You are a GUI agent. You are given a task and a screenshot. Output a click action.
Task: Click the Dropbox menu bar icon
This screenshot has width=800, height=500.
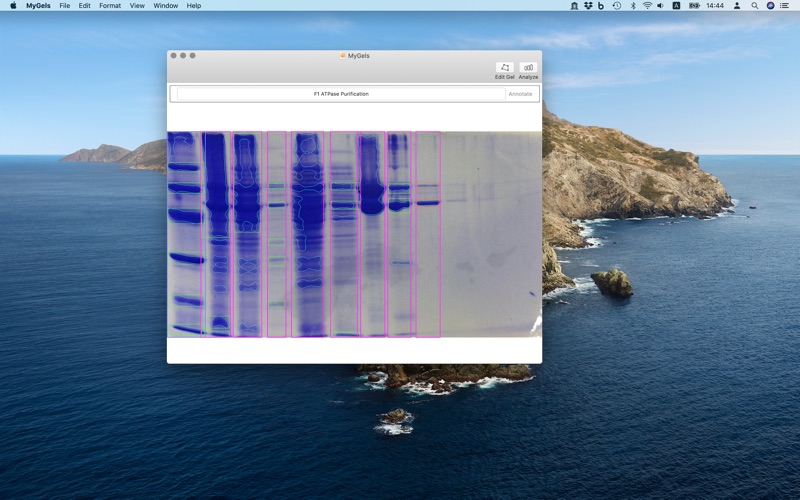pyautogui.click(x=587, y=5)
